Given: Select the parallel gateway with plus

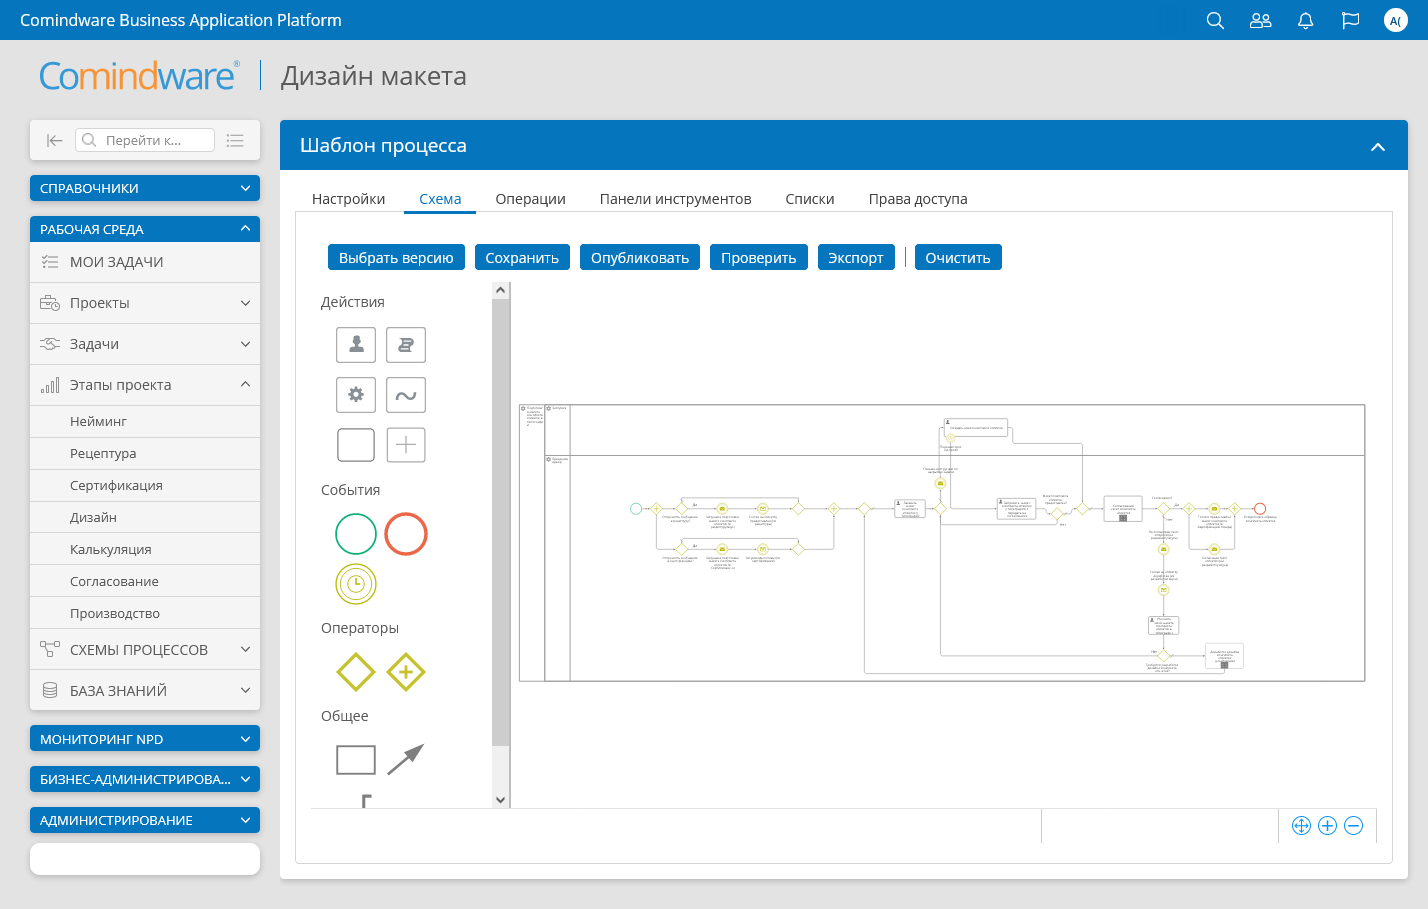Looking at the screenshot, I should (x=406, y=672).
